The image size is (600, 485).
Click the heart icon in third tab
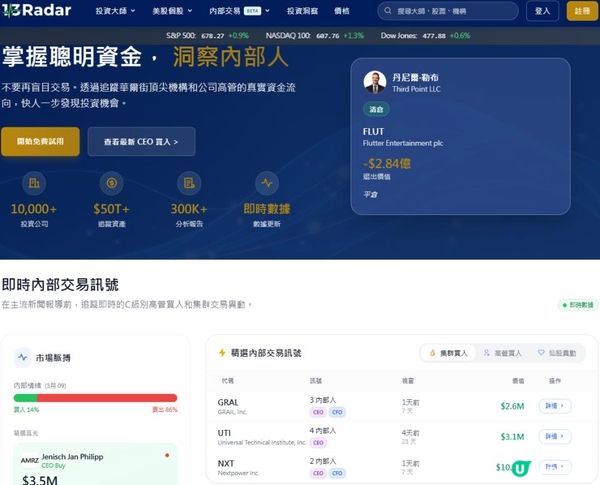pos(541,353)
